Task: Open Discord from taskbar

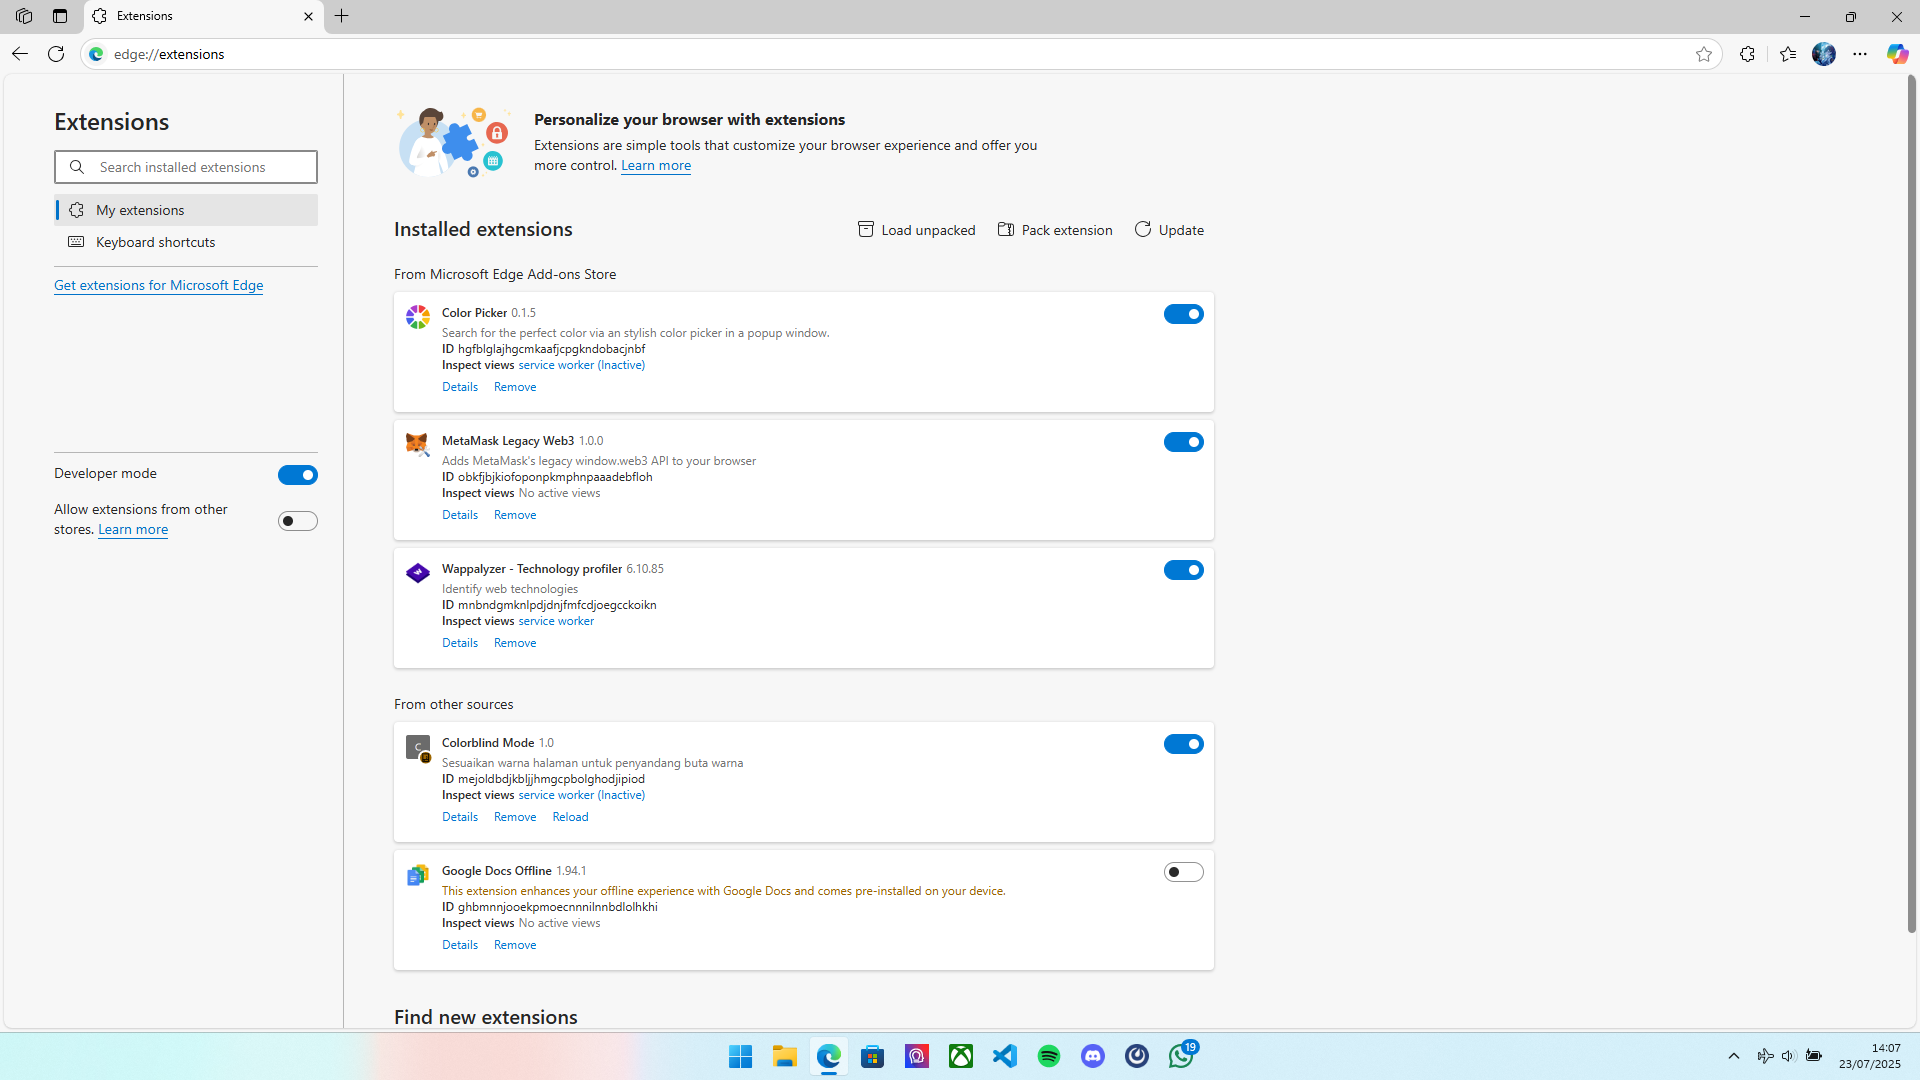Action: click(1093, 1056)
